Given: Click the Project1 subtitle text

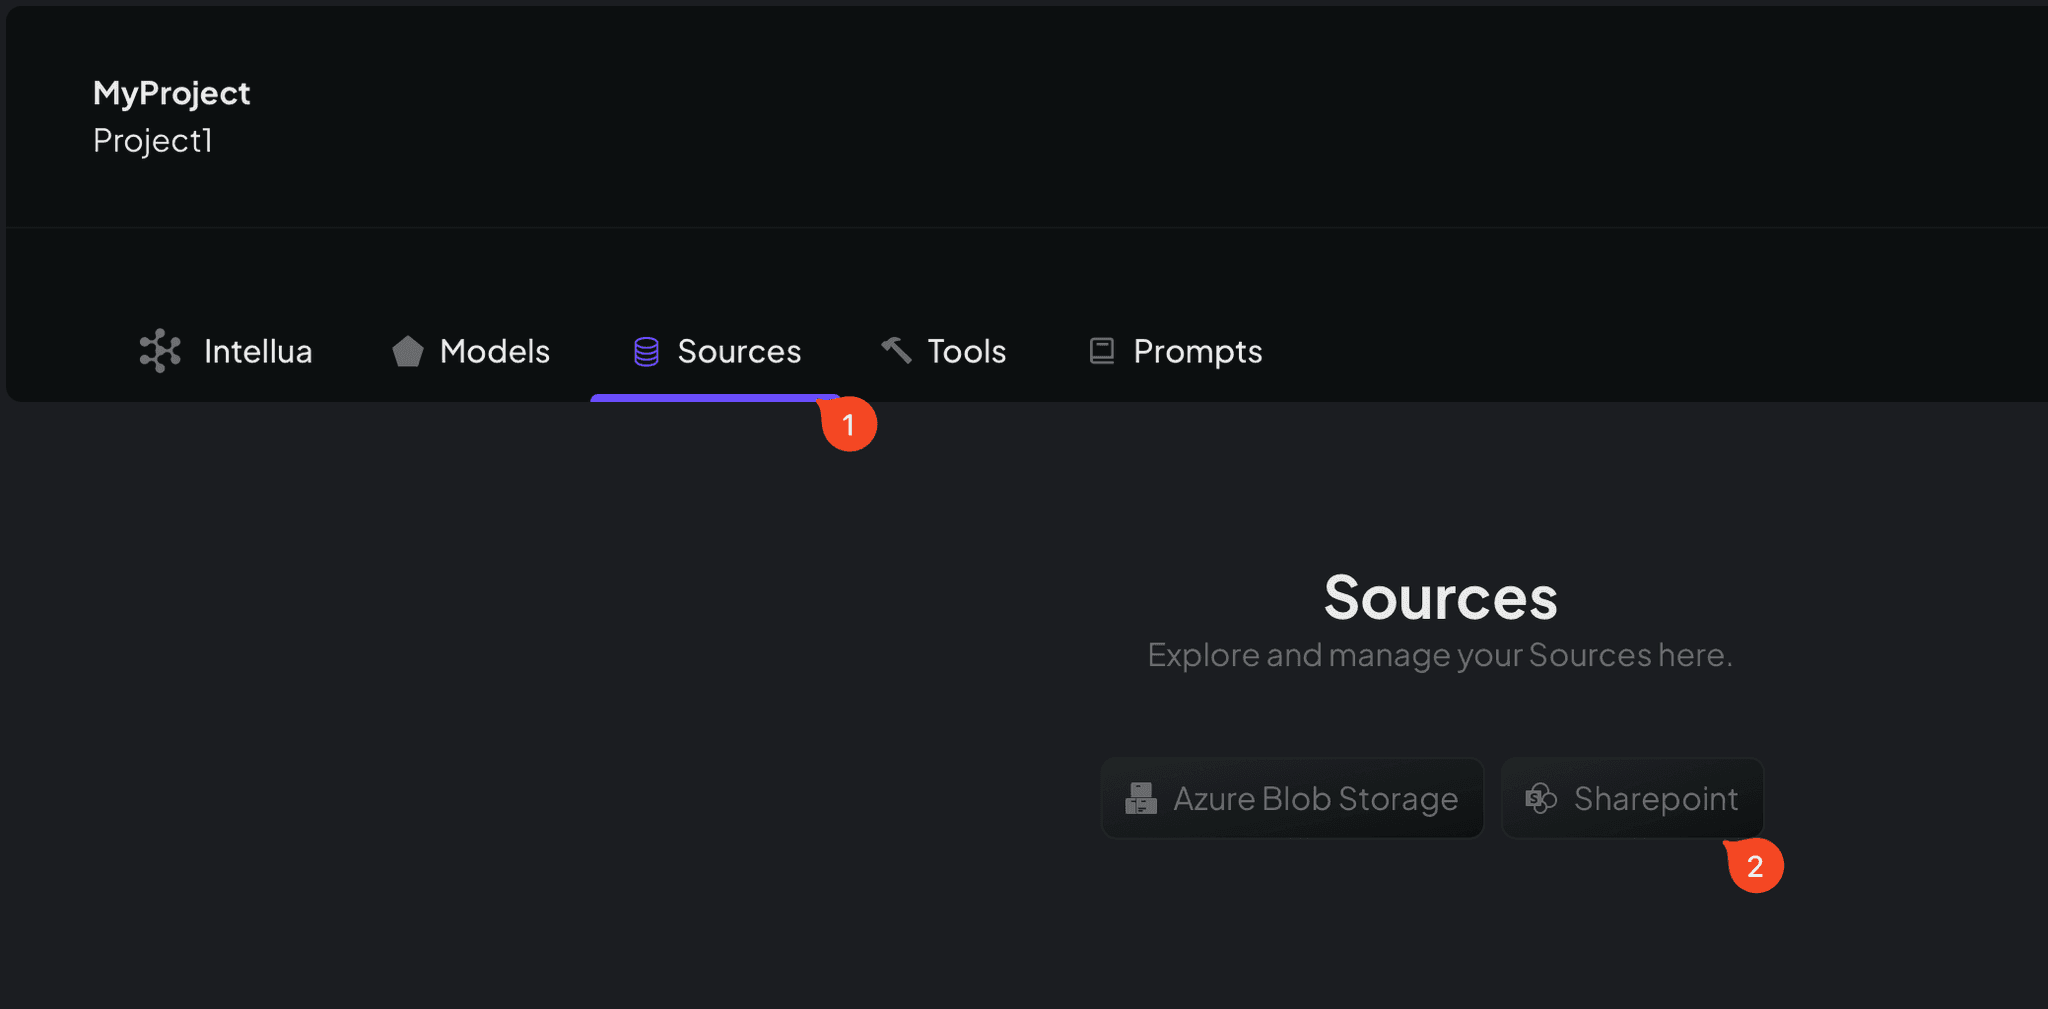Looking at the screenshot, I should pyautogui.click(x=152, y=141).
